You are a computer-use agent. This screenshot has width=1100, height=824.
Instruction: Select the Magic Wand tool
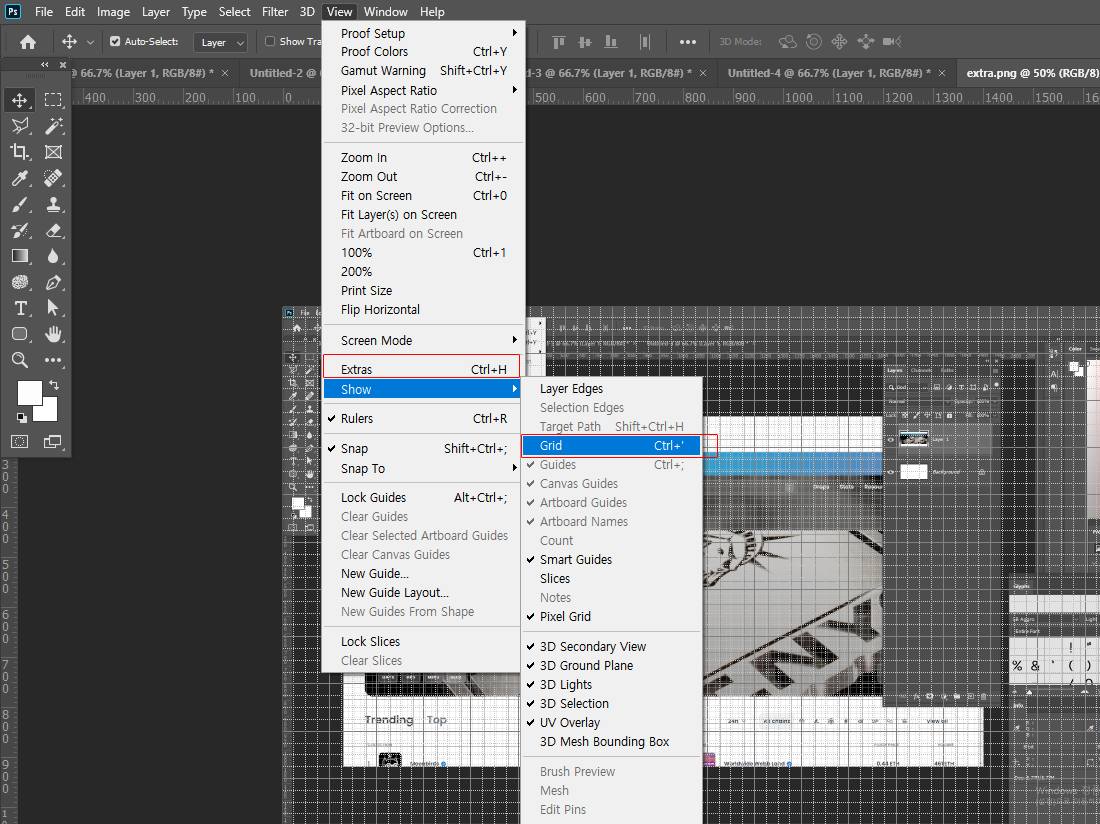(53, 126)
